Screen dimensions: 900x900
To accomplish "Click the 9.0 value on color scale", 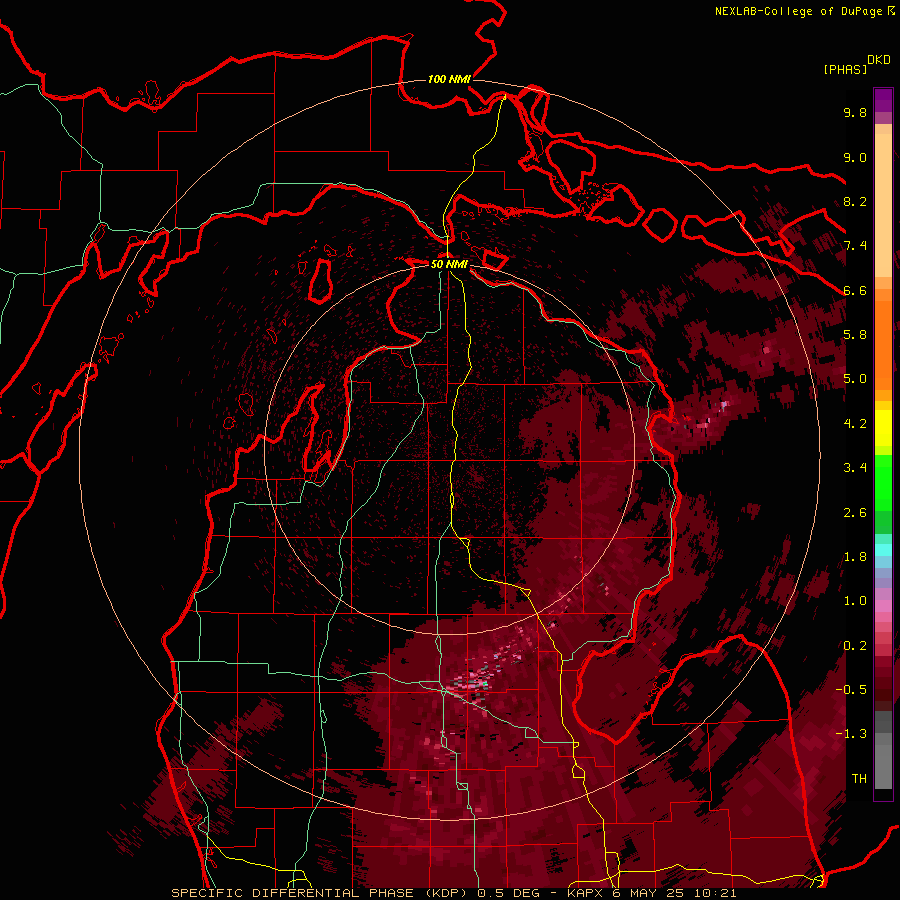I will [855, 157].
